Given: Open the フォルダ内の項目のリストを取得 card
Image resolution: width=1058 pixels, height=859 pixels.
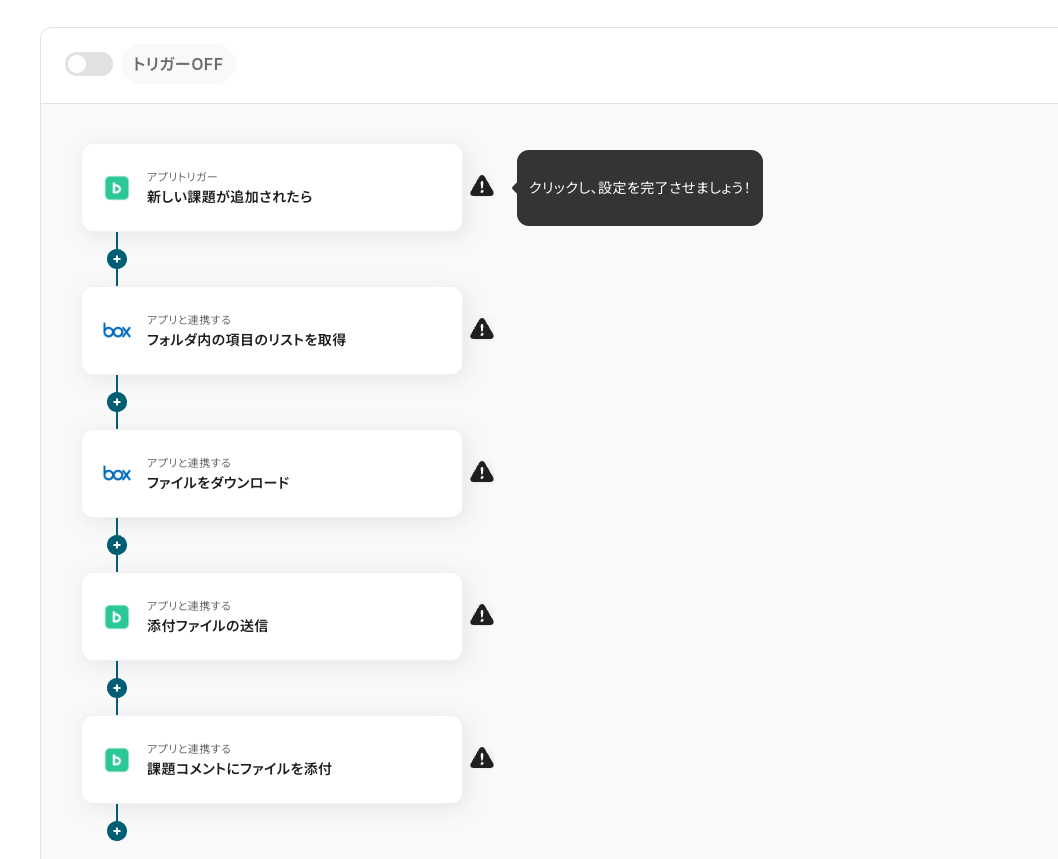Looking at the screenshot, I should (272, 331).
